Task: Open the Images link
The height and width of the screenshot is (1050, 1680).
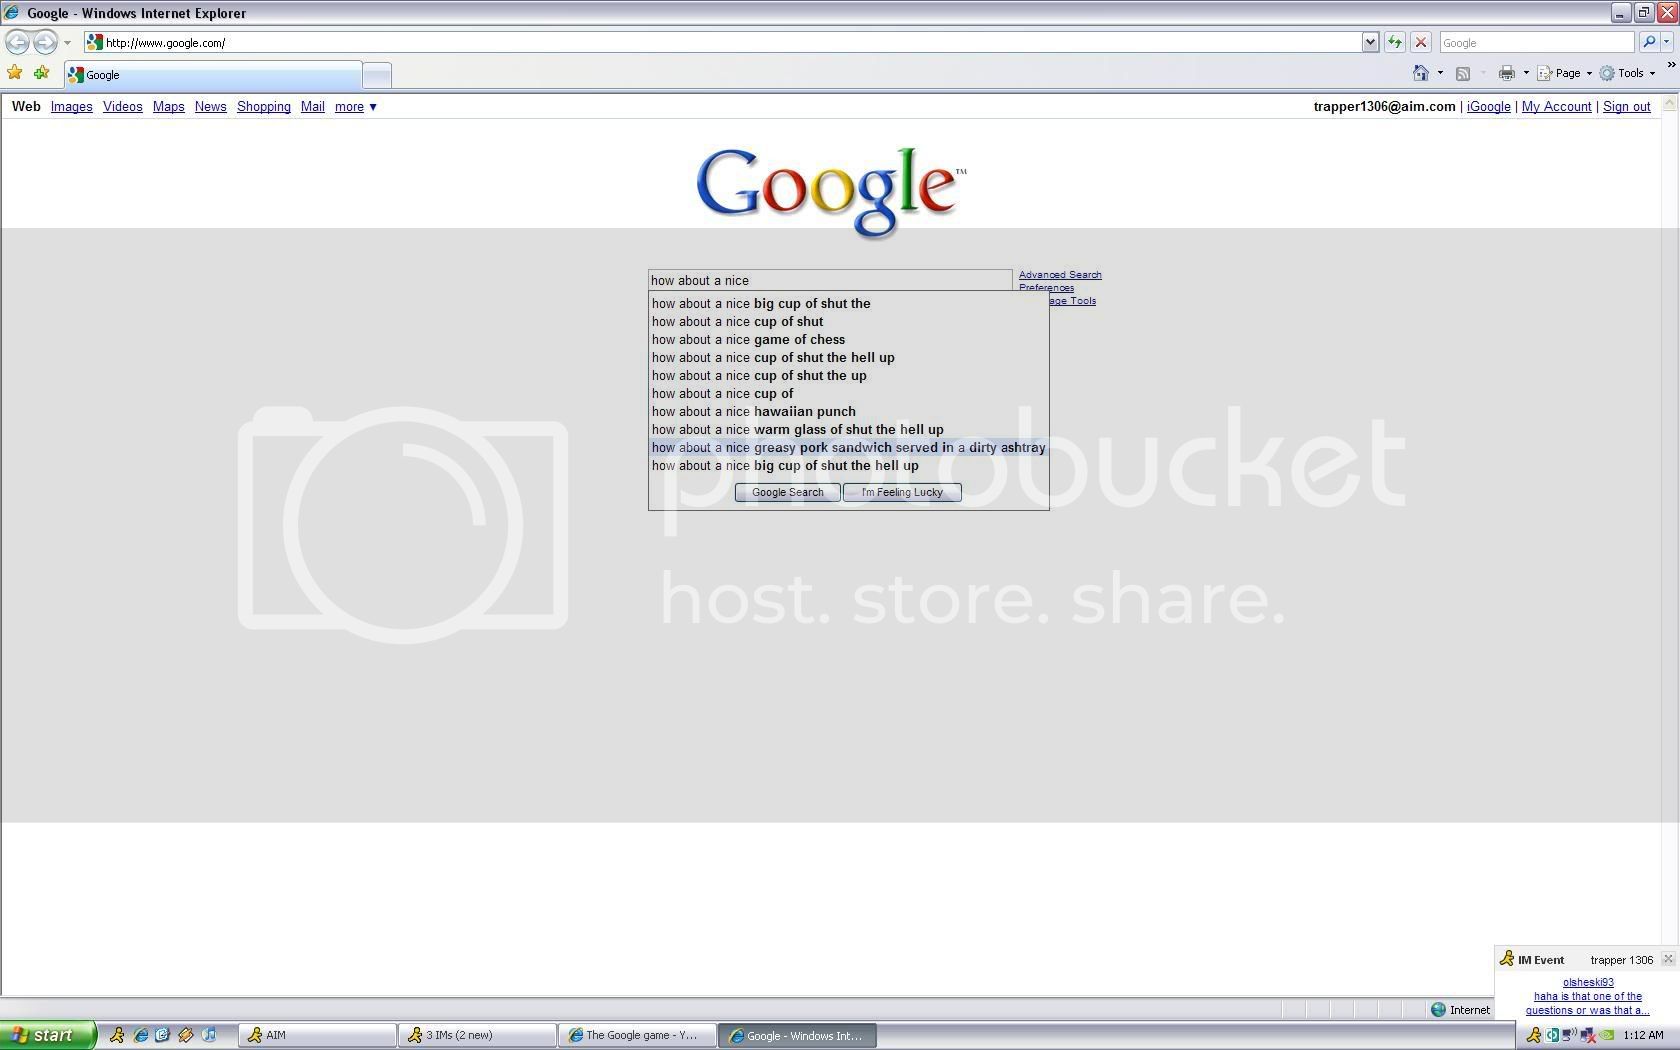Action: tap(71, 106)
